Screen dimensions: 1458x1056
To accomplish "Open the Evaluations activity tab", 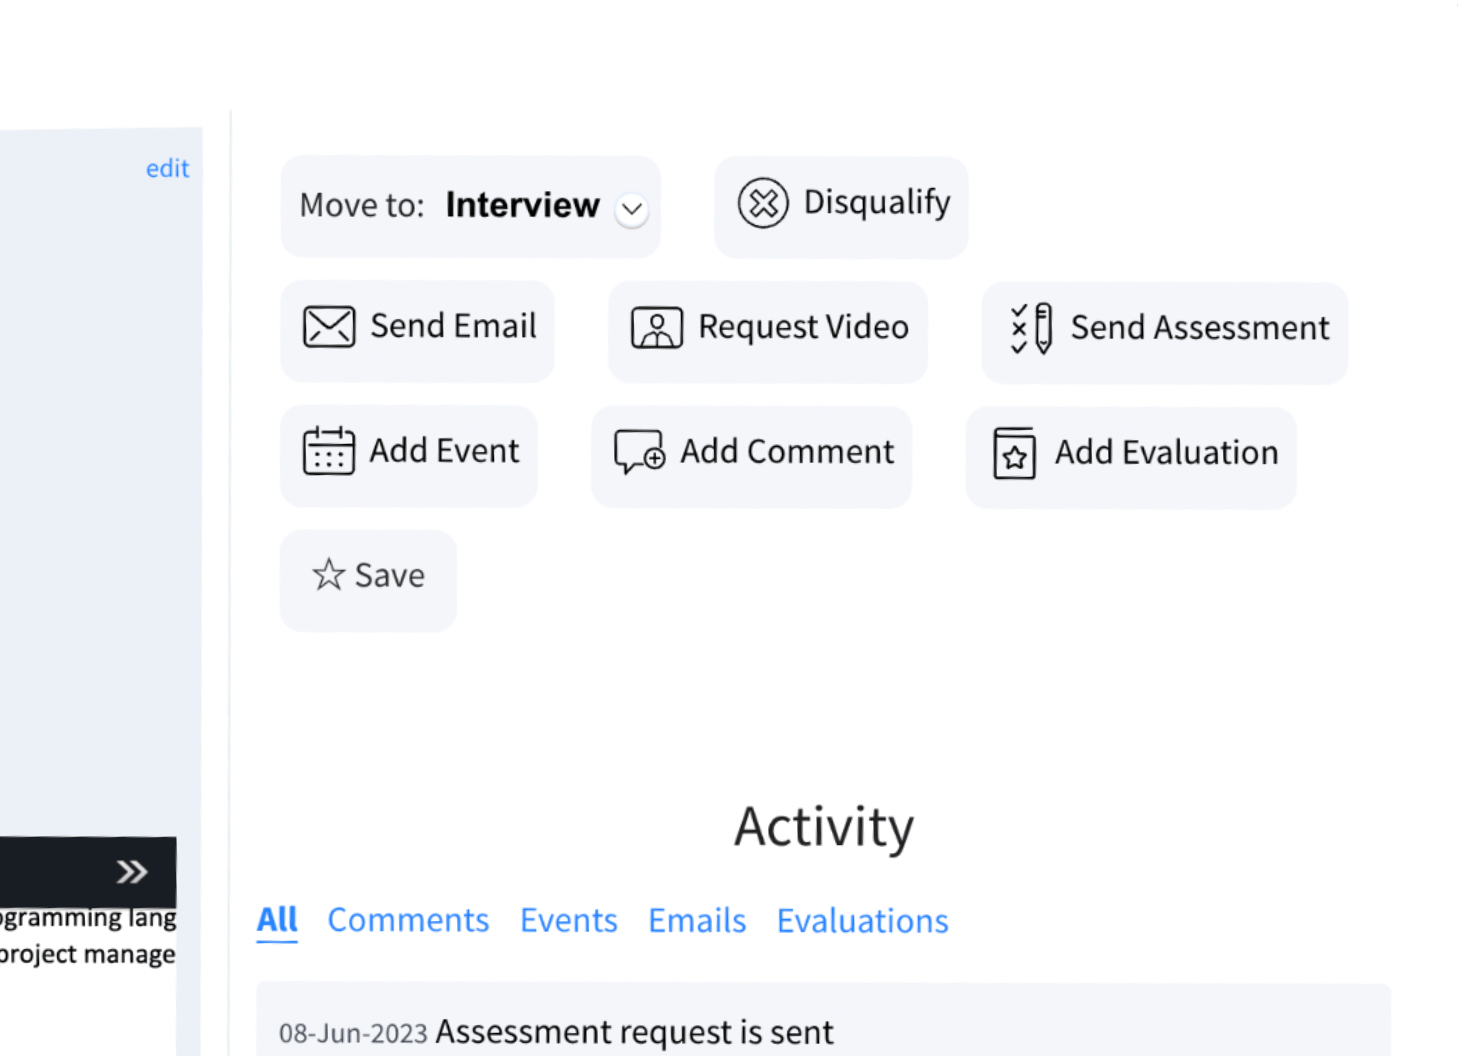I will 861,920.
